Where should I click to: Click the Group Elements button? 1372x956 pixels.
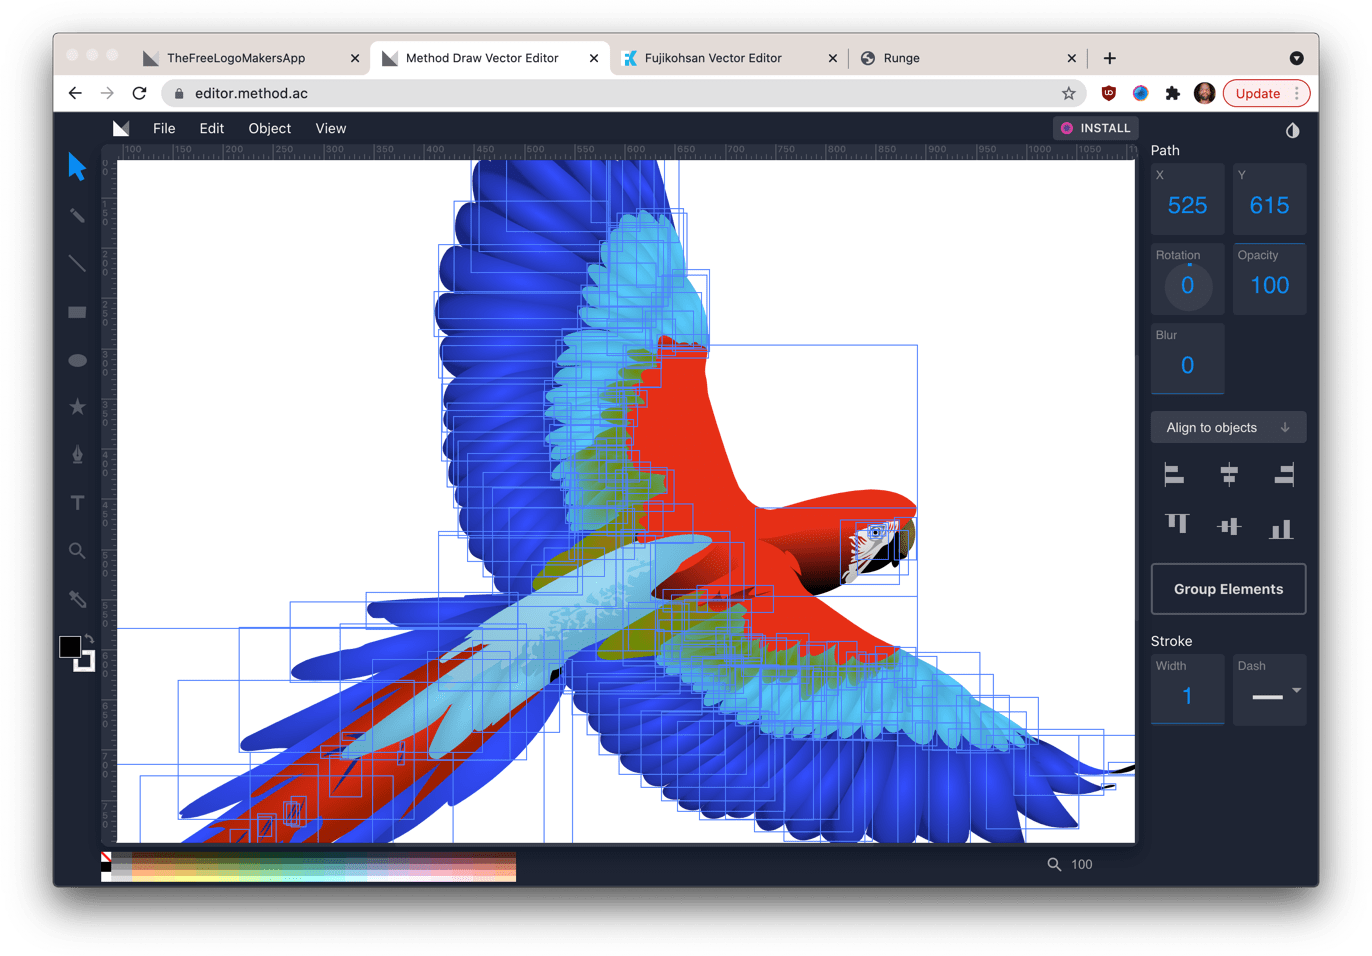tap(1228, 589)
